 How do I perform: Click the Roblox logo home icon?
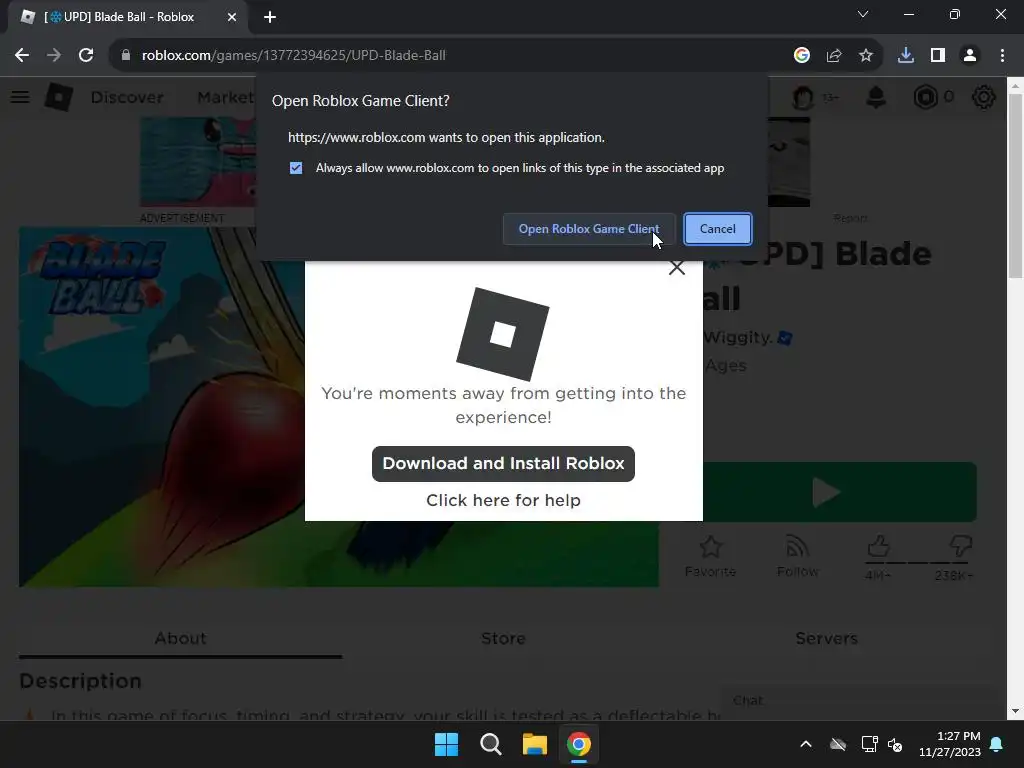click(59, 97)
